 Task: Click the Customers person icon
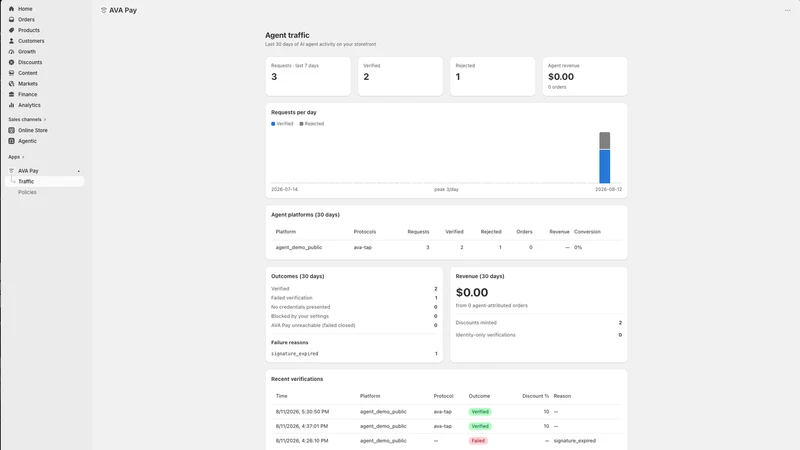coord(11,41)
